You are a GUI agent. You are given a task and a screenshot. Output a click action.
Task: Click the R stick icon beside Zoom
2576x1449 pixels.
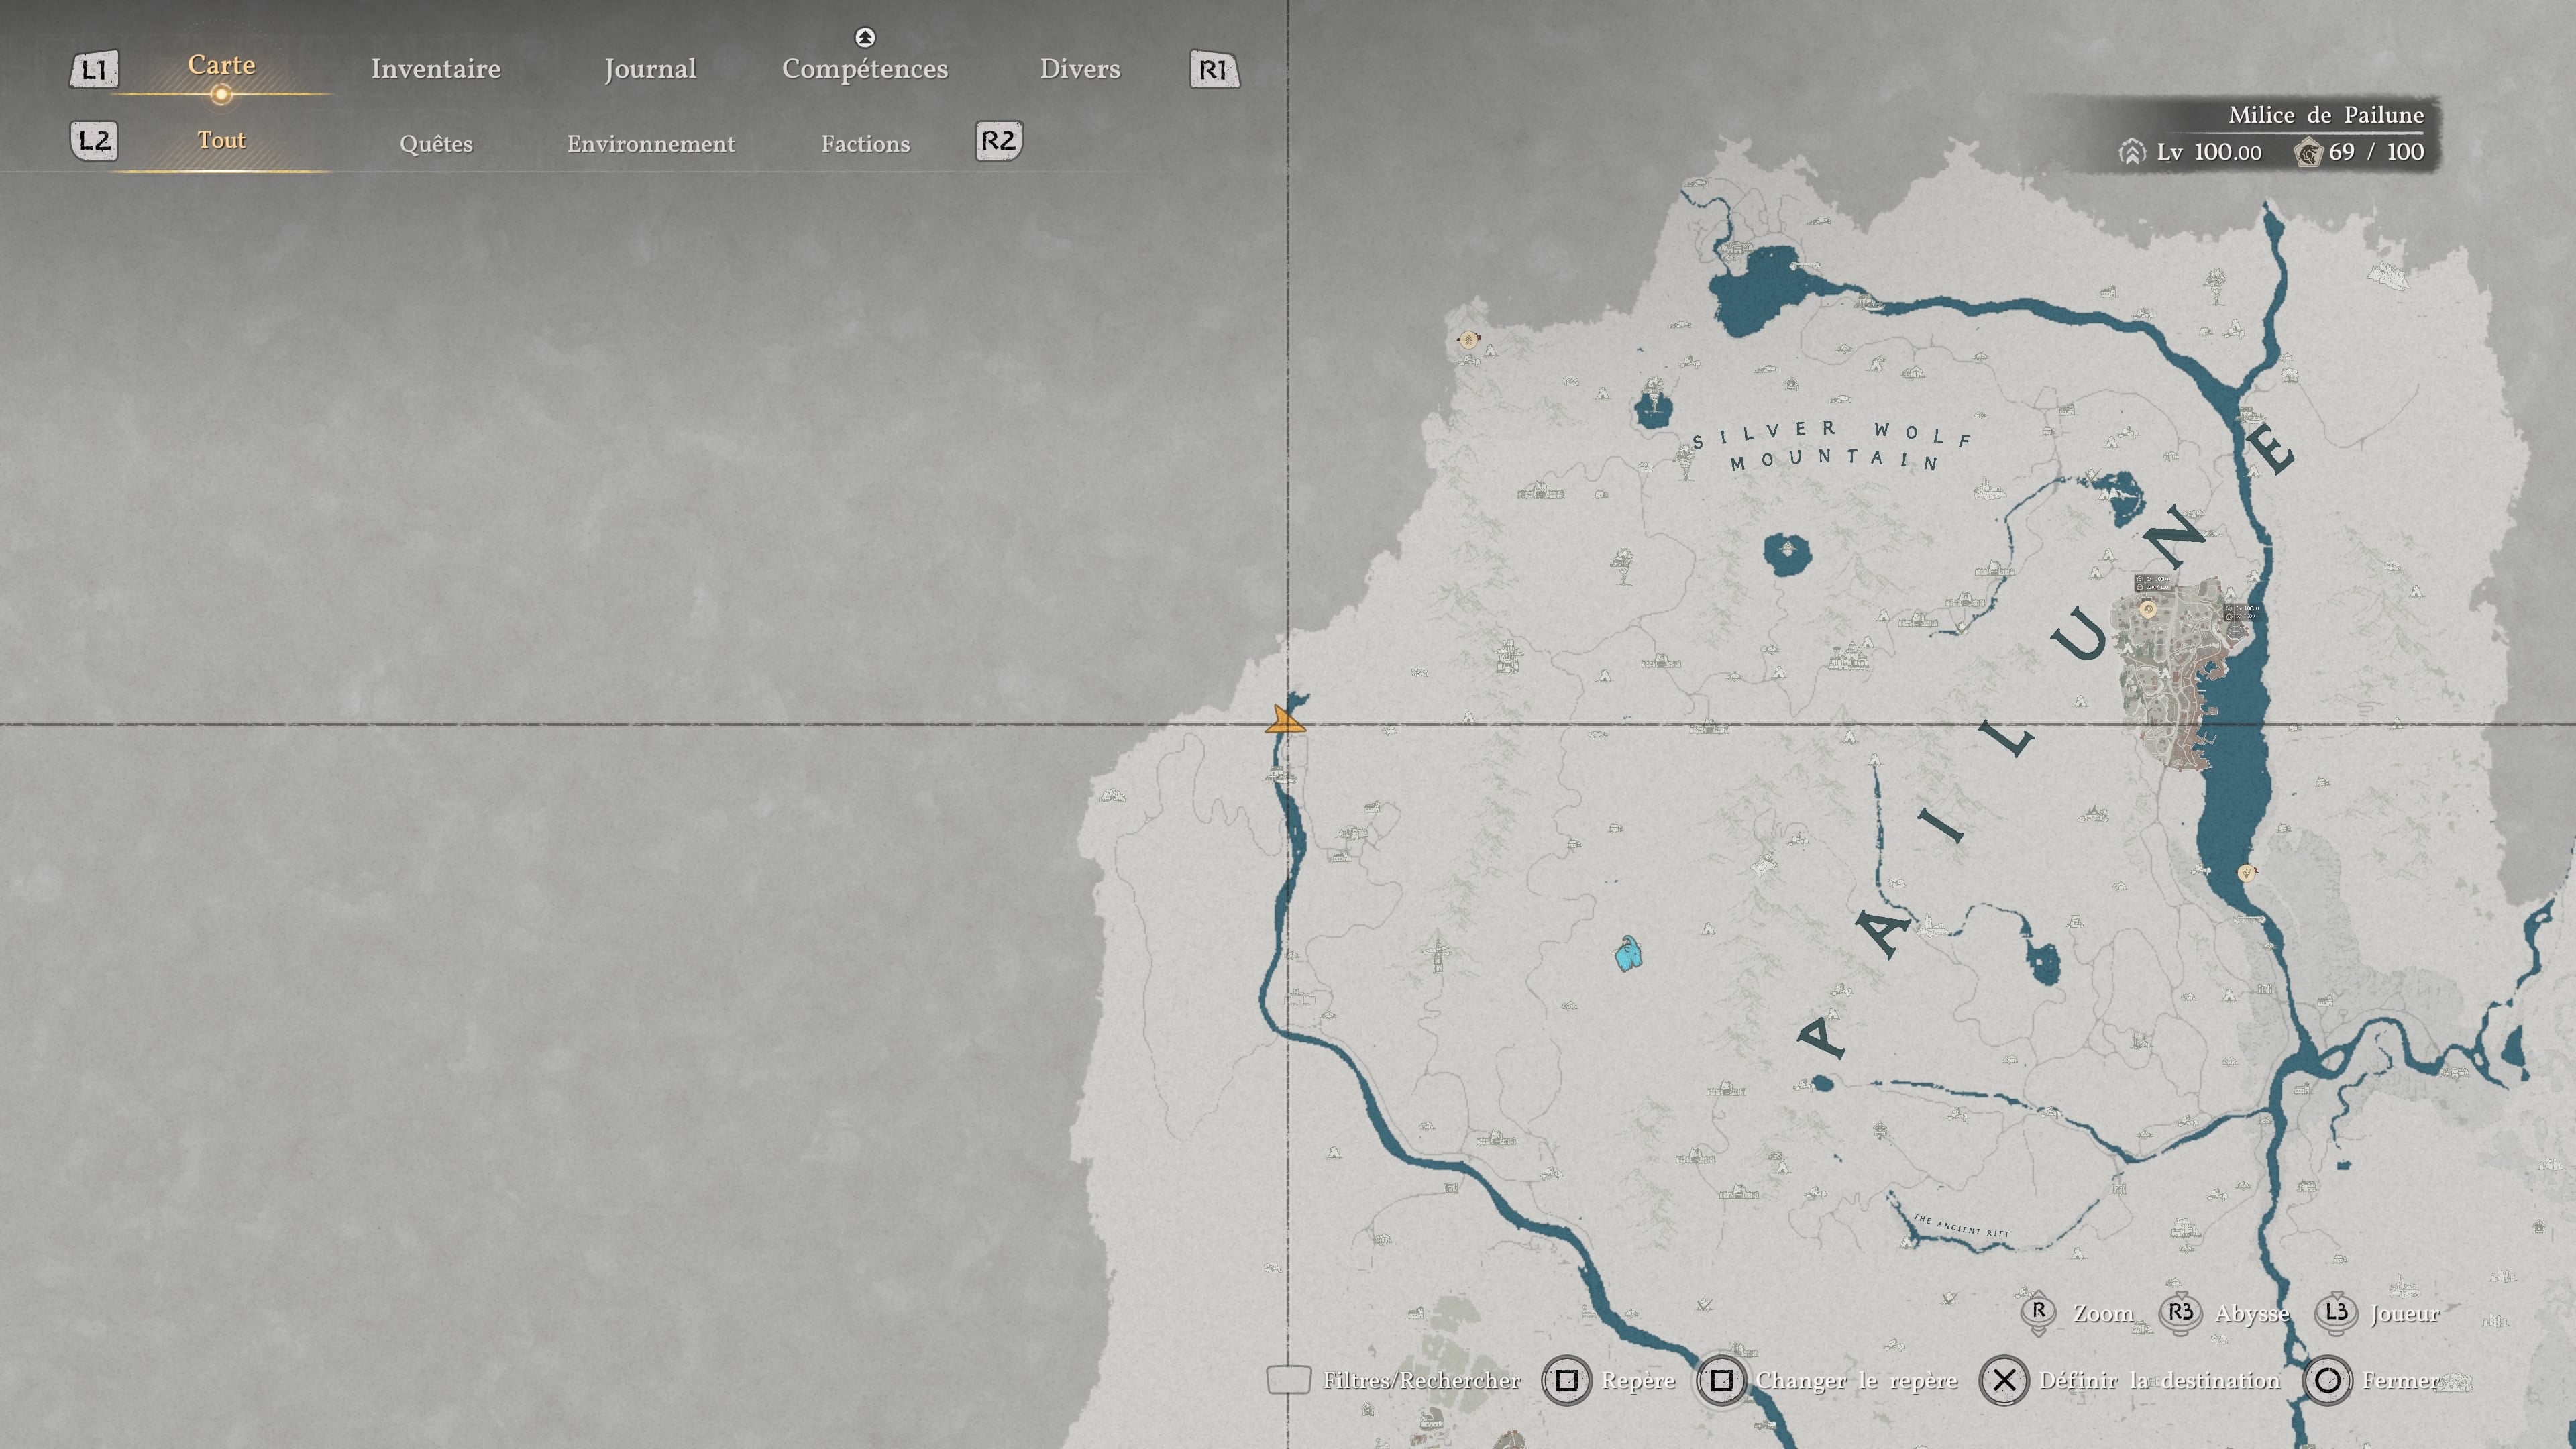2039,1313
